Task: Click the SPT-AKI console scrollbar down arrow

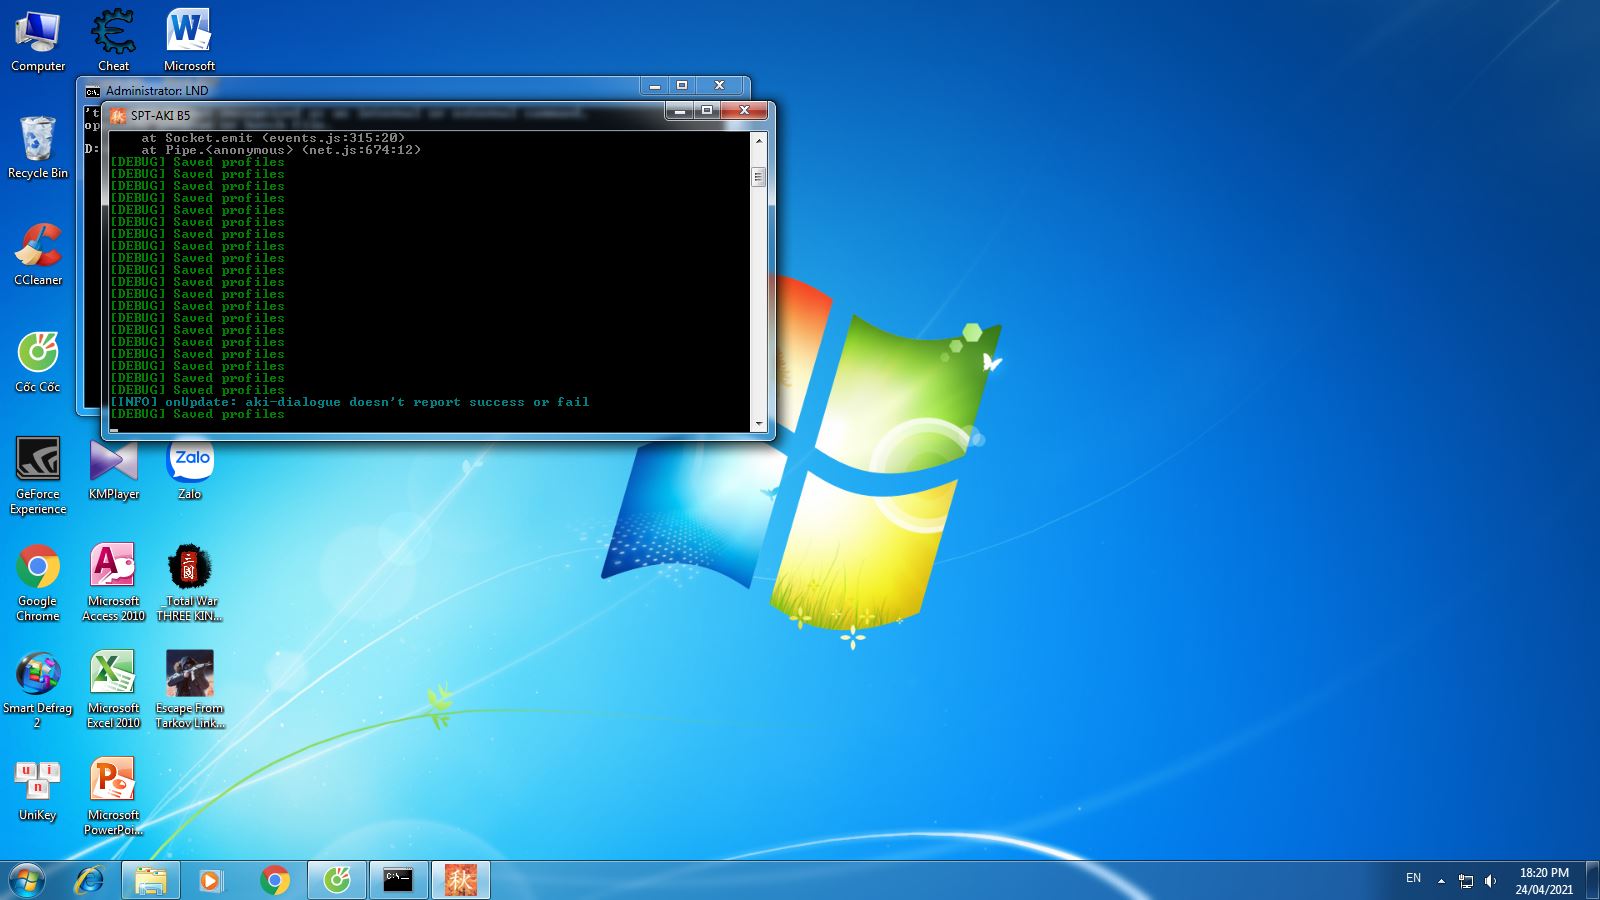Action: point(757,424)
